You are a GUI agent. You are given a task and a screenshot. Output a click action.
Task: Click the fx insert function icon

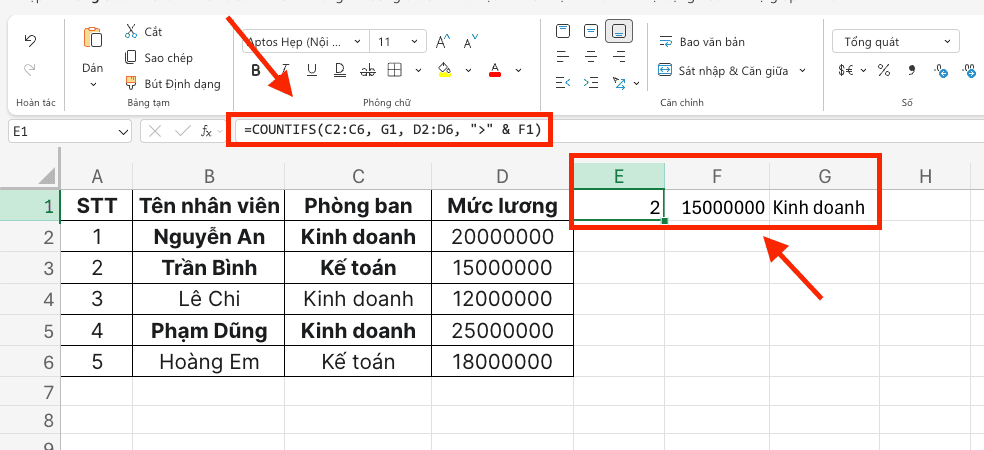pyautogui.click(x=206, y=131)
